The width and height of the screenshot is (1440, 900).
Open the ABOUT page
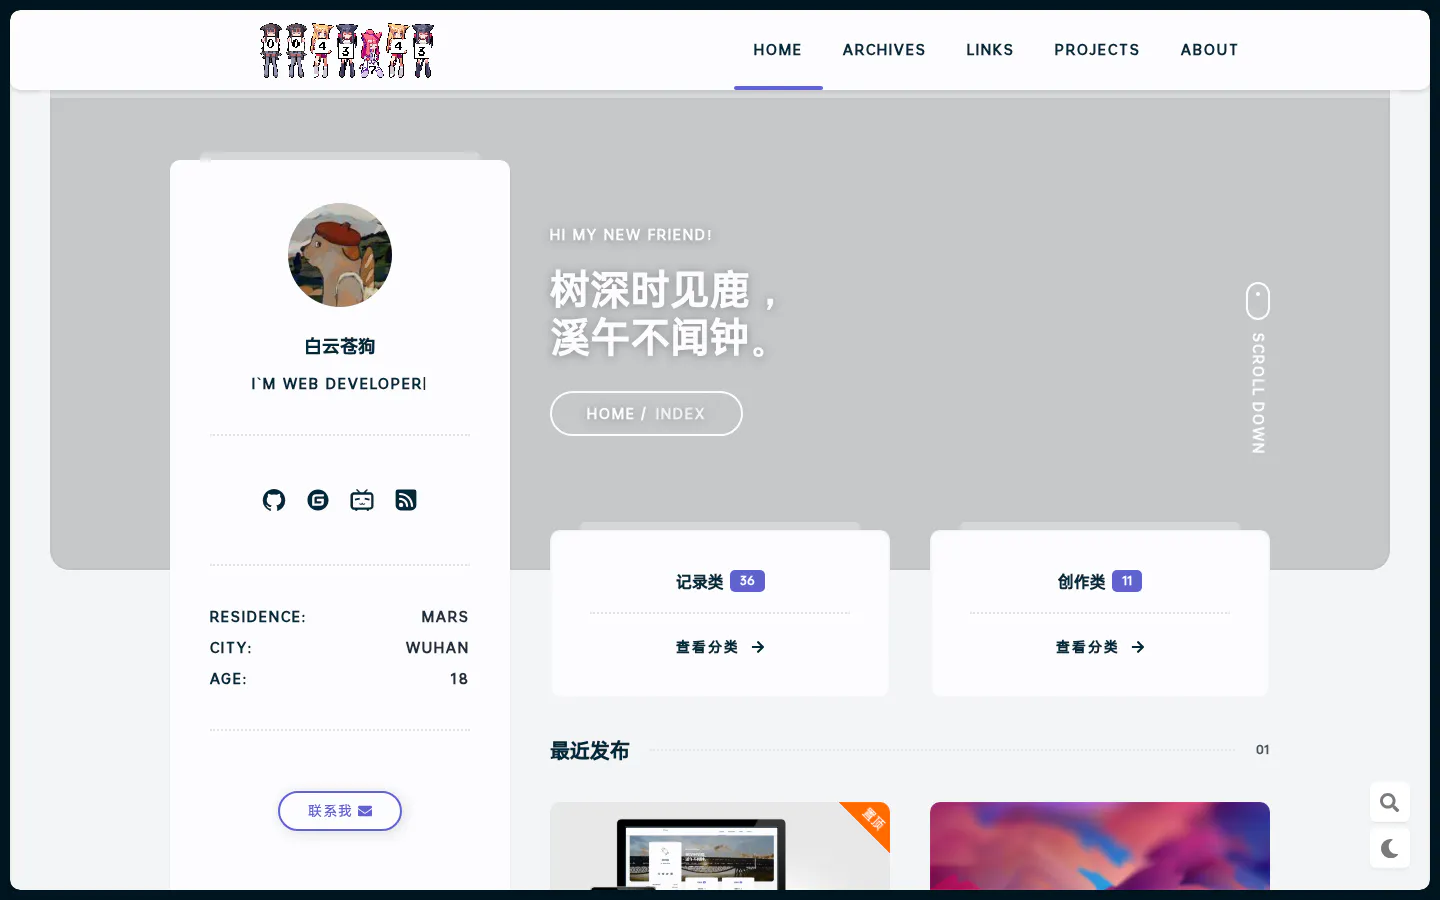(x=1209, y=50)
